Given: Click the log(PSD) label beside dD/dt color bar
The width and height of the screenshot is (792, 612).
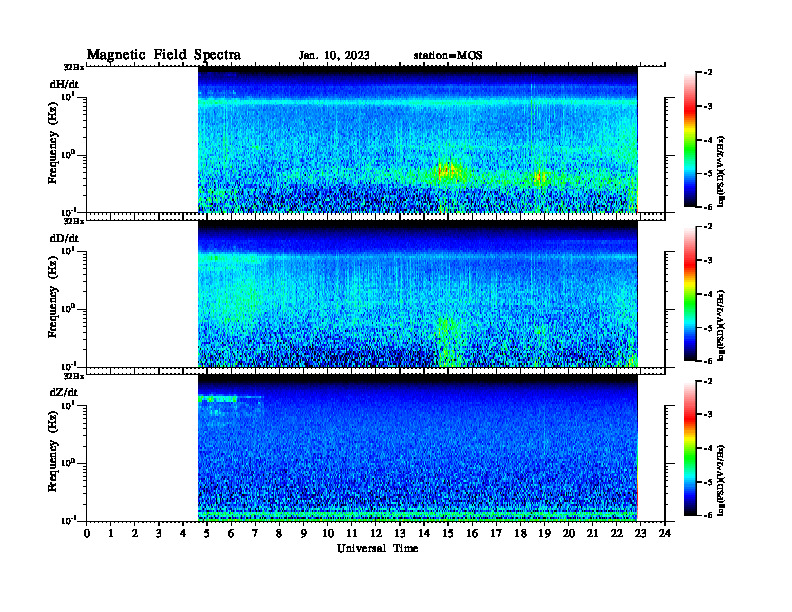Looking at the screenshot, I should coord(721,325).
